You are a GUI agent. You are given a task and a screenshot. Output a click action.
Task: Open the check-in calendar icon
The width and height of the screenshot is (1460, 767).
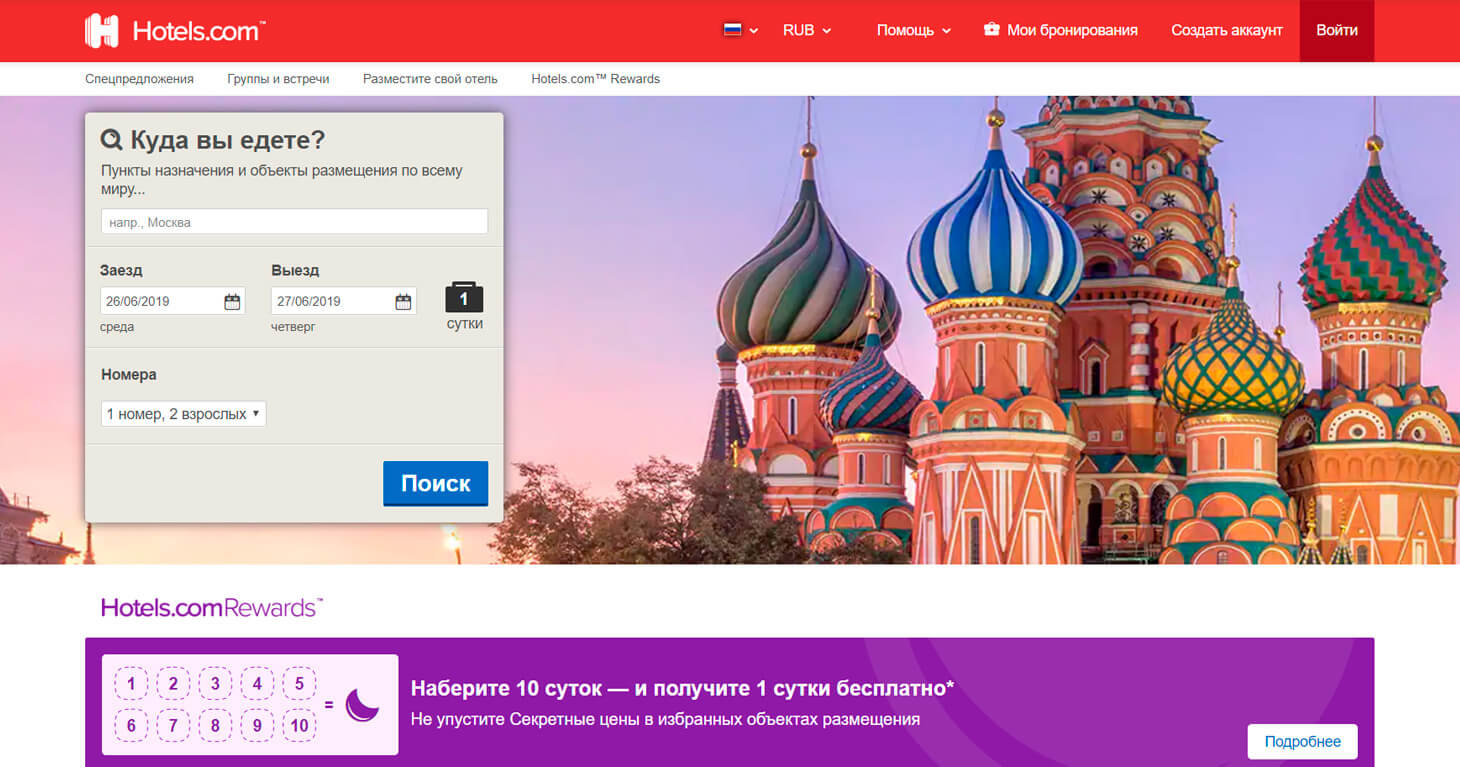coord(232,300)
